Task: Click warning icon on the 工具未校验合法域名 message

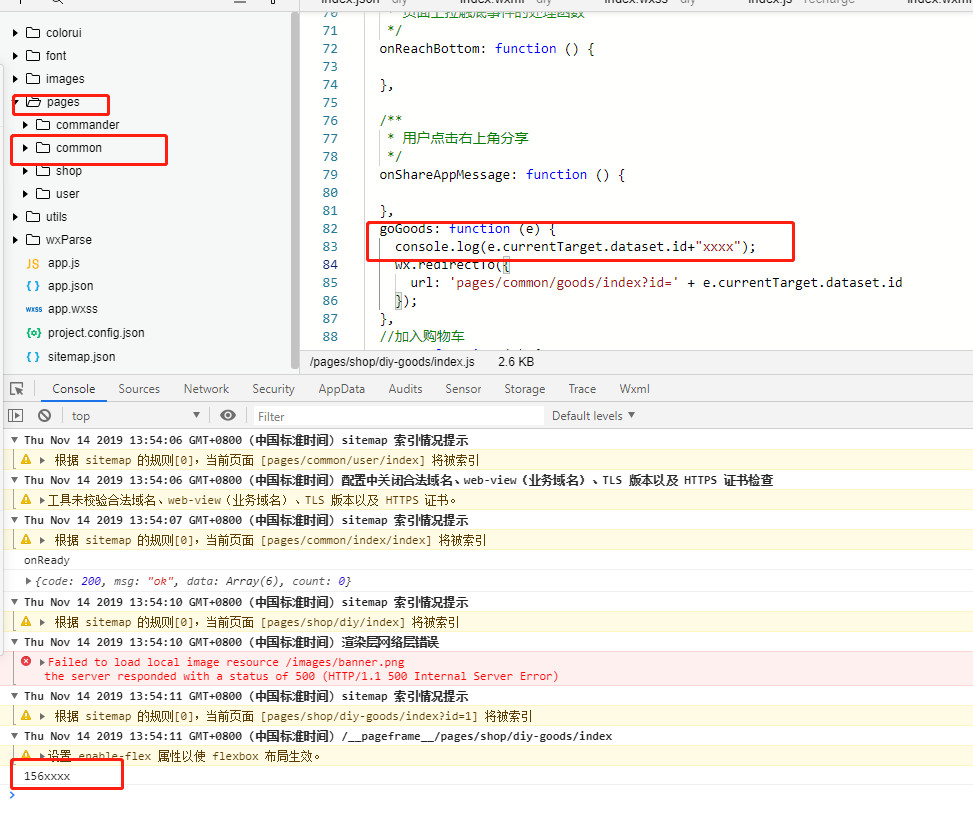Action: [26, 500]
